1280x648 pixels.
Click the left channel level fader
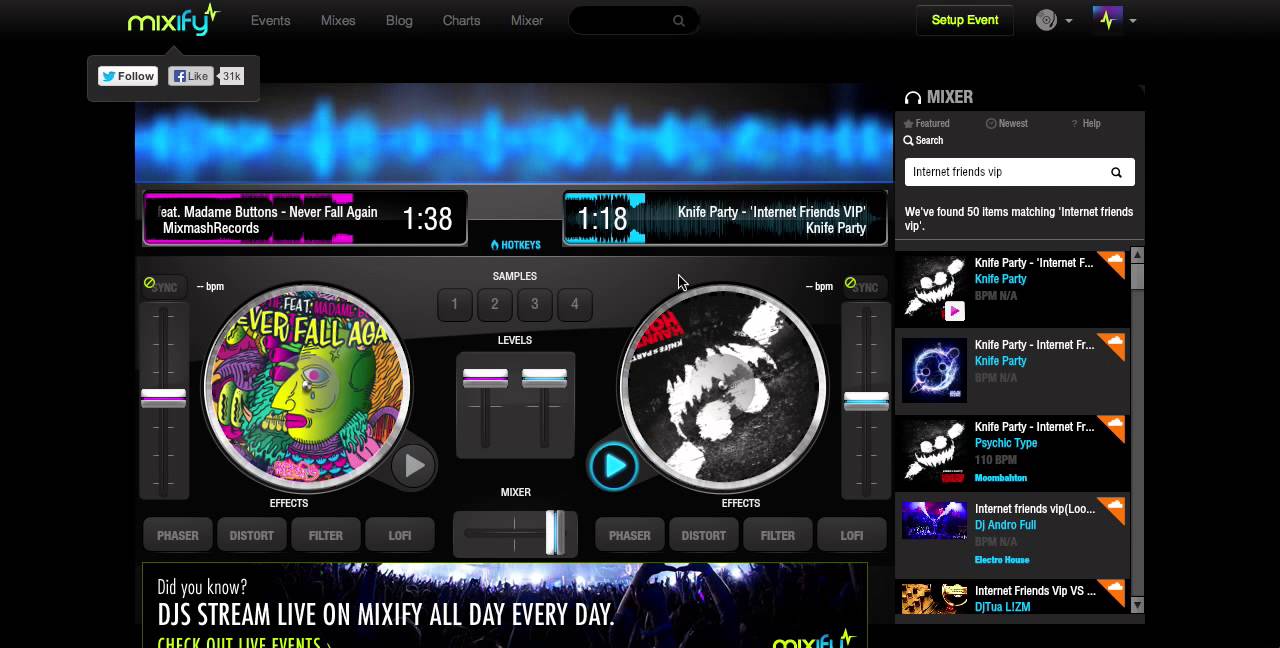pyautogui.click(x=485, y=379)
